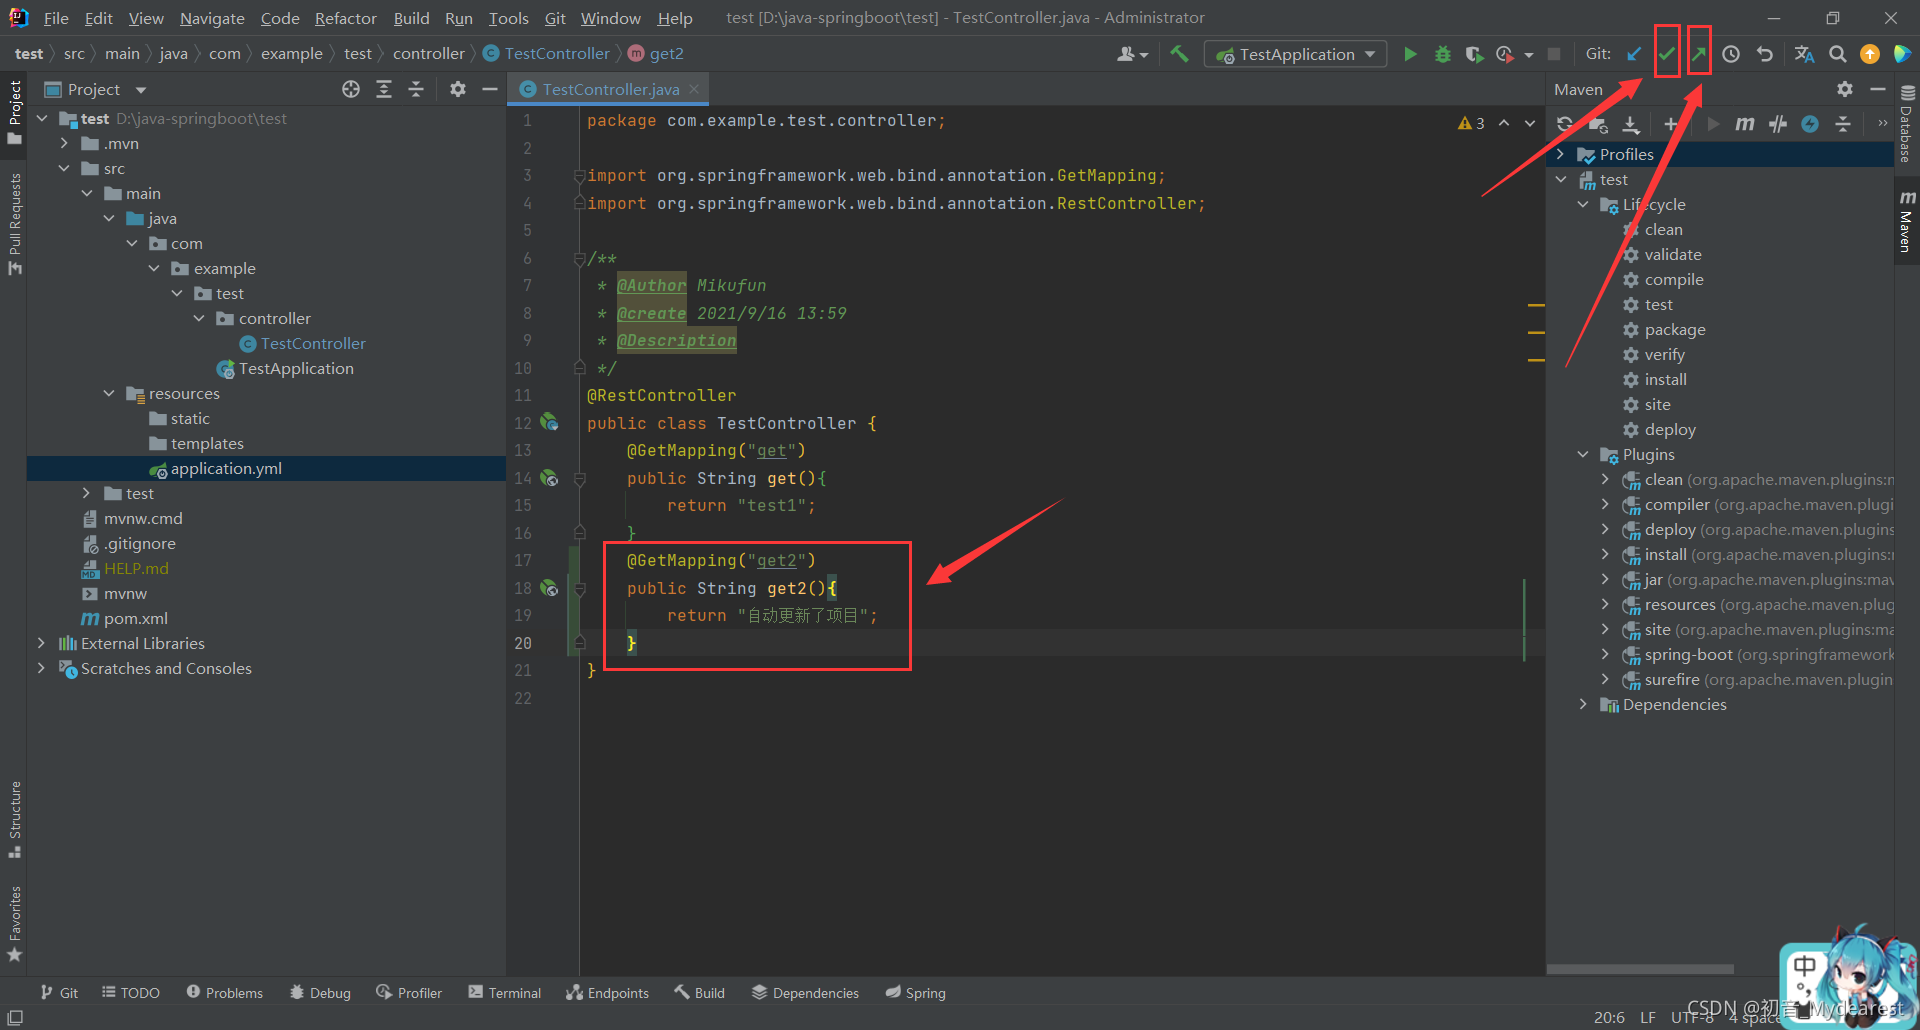Screen dimensions: 1920x1030
Task: Expand all in Project panel
Action: pos(384,89)
